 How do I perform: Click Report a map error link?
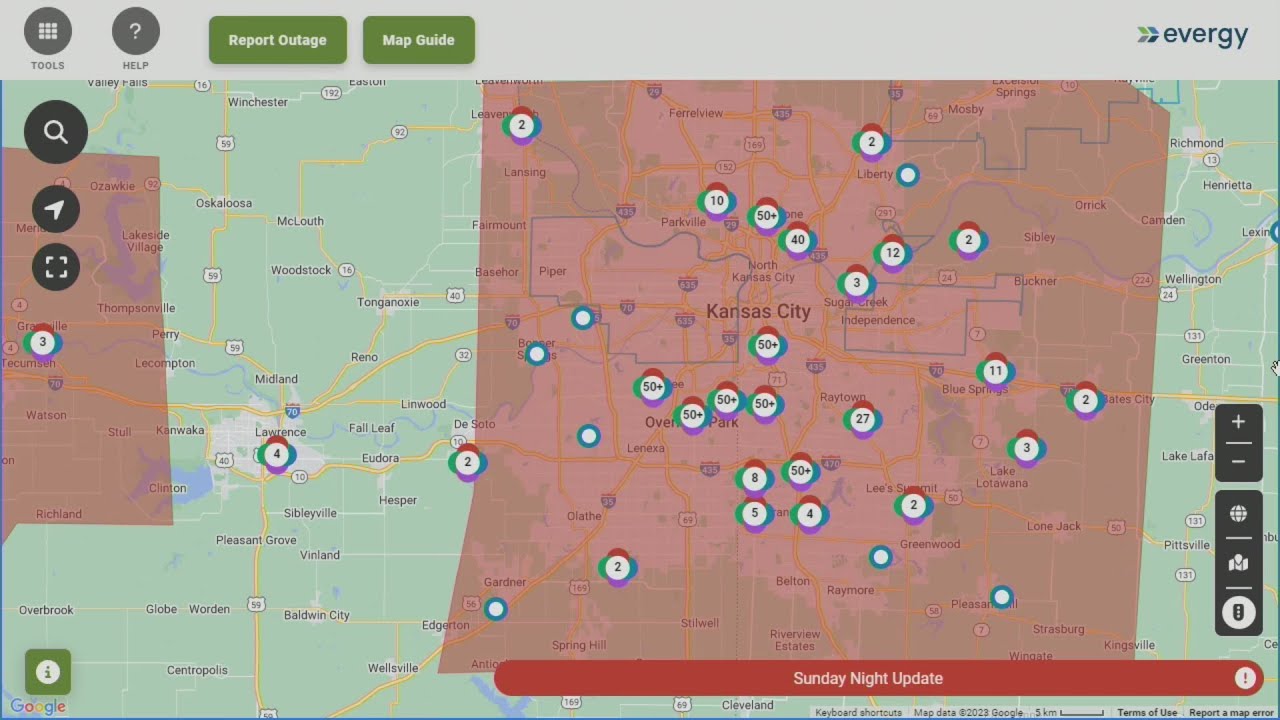pos(1231,713)
